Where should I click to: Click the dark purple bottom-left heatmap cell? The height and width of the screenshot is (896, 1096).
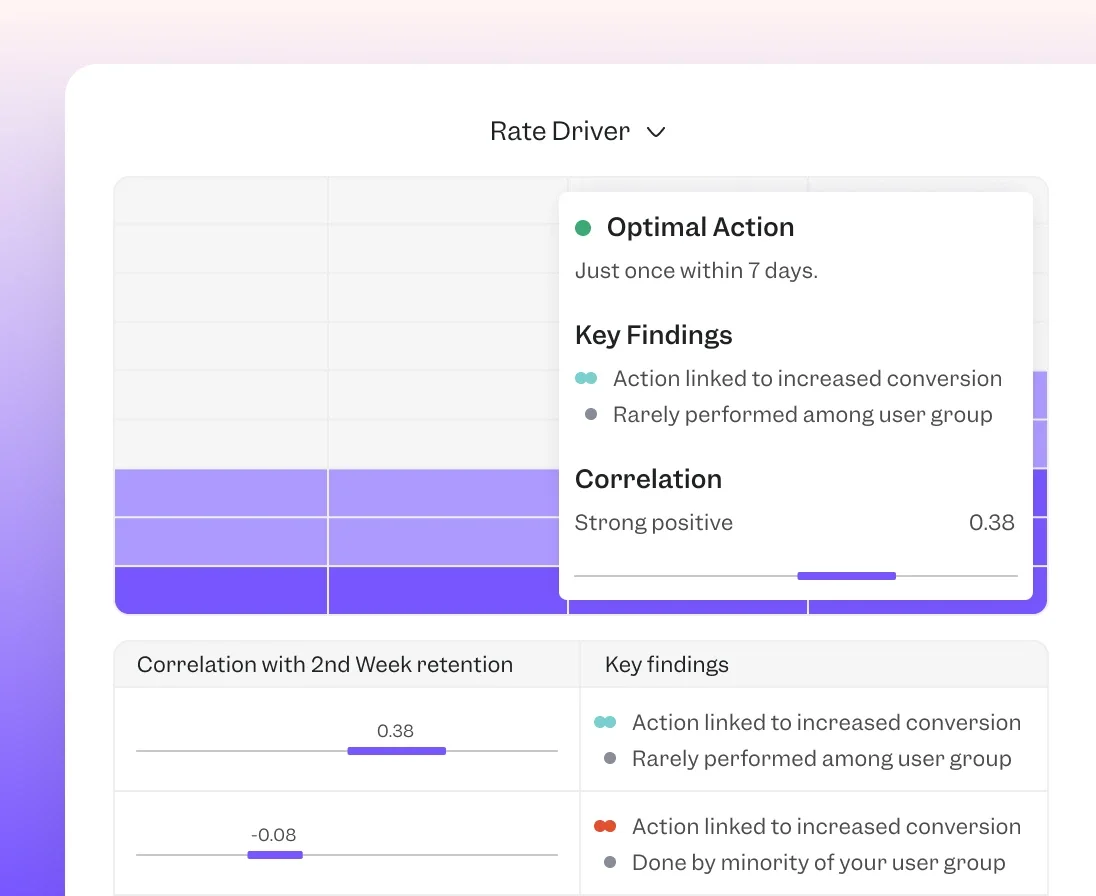point(221,590)
